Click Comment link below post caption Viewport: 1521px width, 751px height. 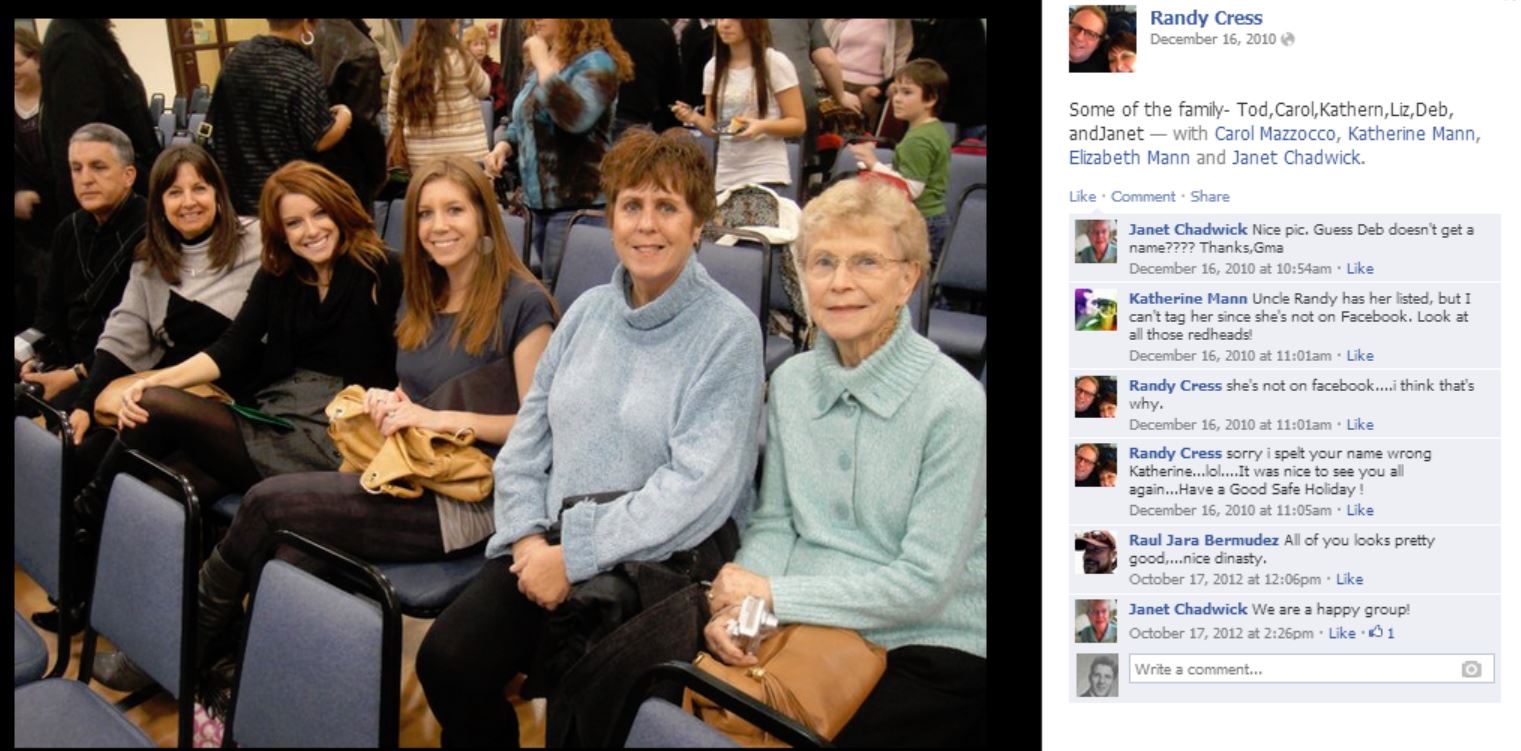click(x=1143, y=196)
